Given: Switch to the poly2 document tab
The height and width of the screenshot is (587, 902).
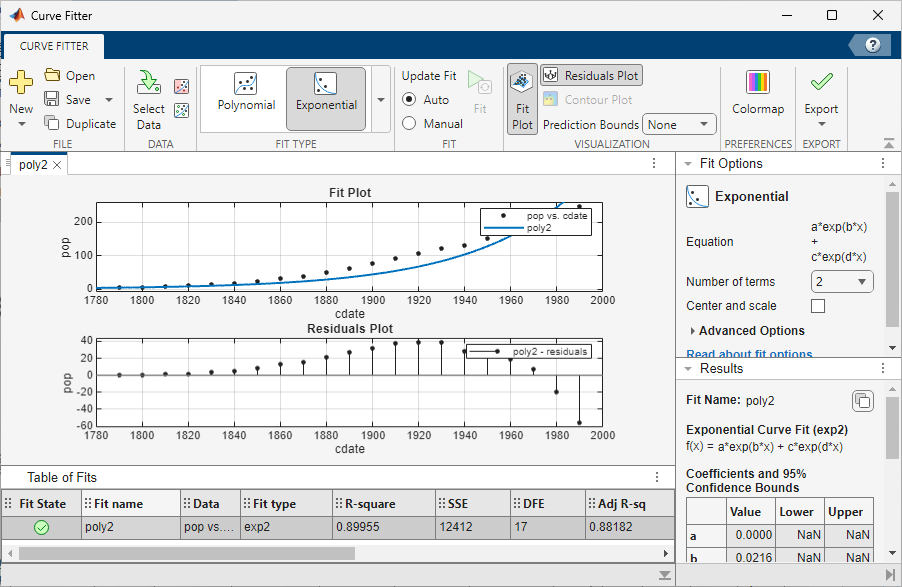Looking at the screenshot, I should (x=33, y=165).
